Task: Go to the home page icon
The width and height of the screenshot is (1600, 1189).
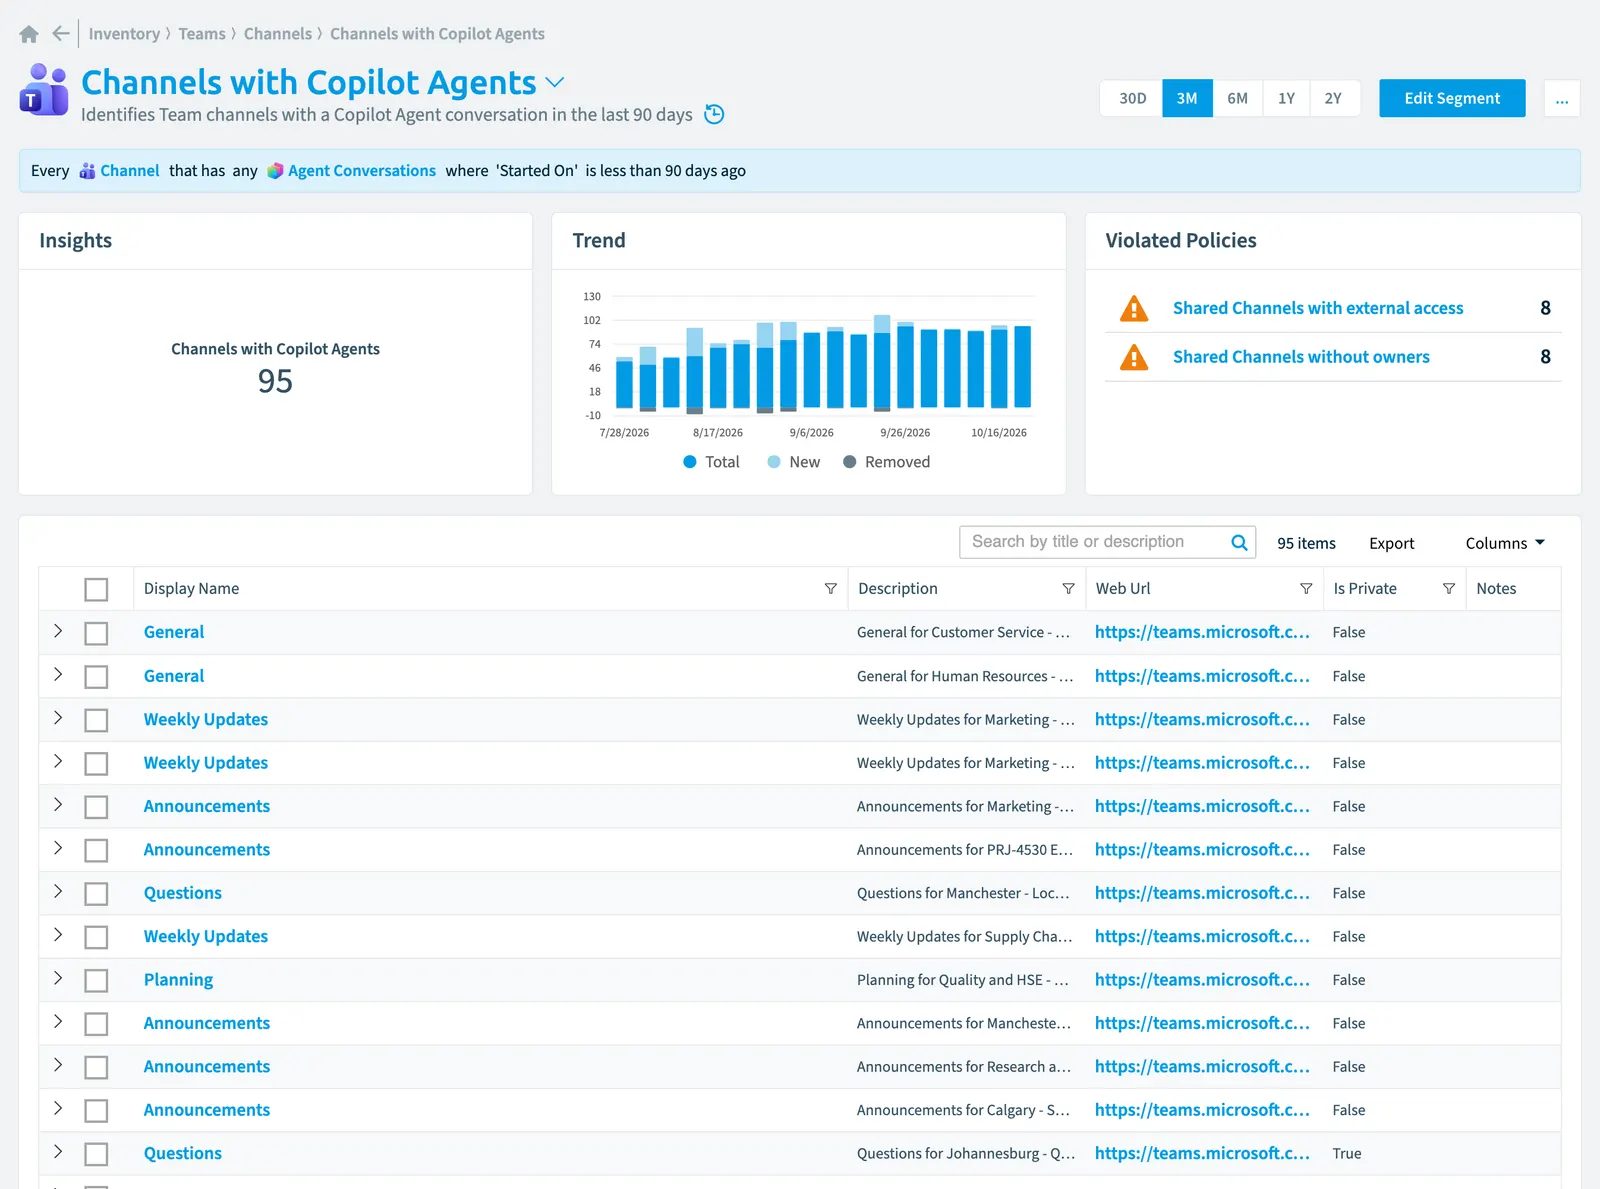Action: click(x=29, y=34)
